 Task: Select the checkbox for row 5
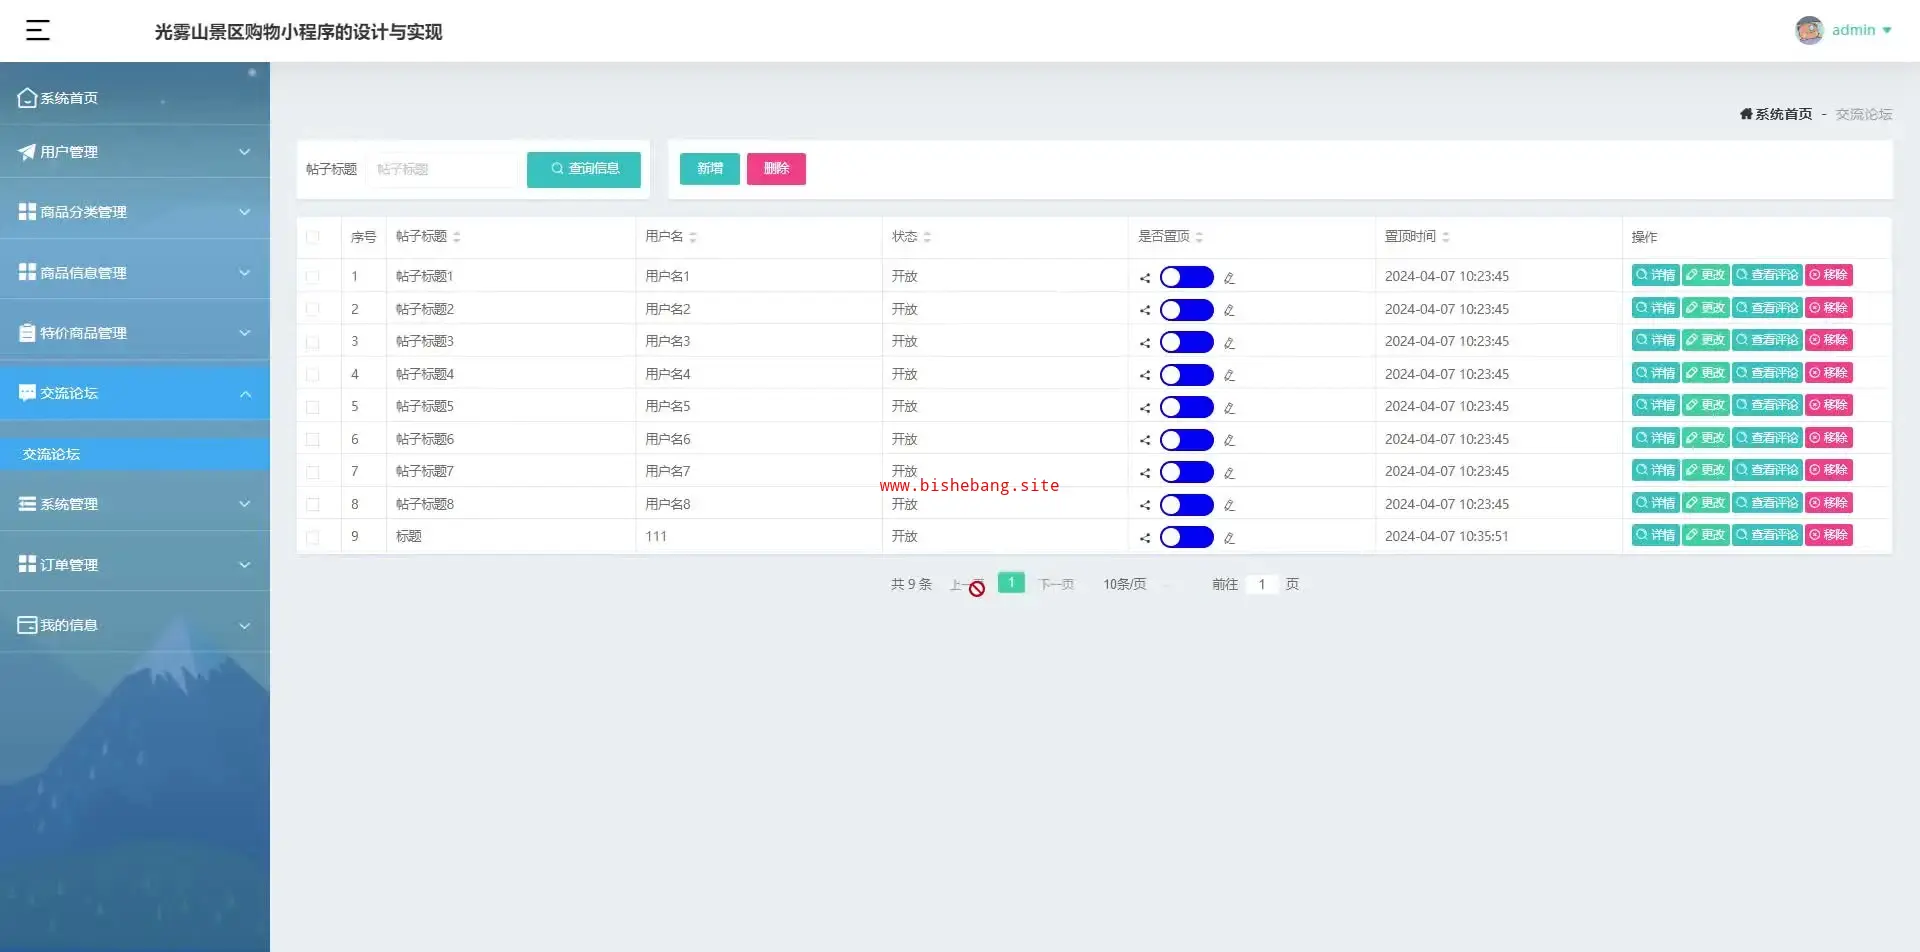point(313,407)
